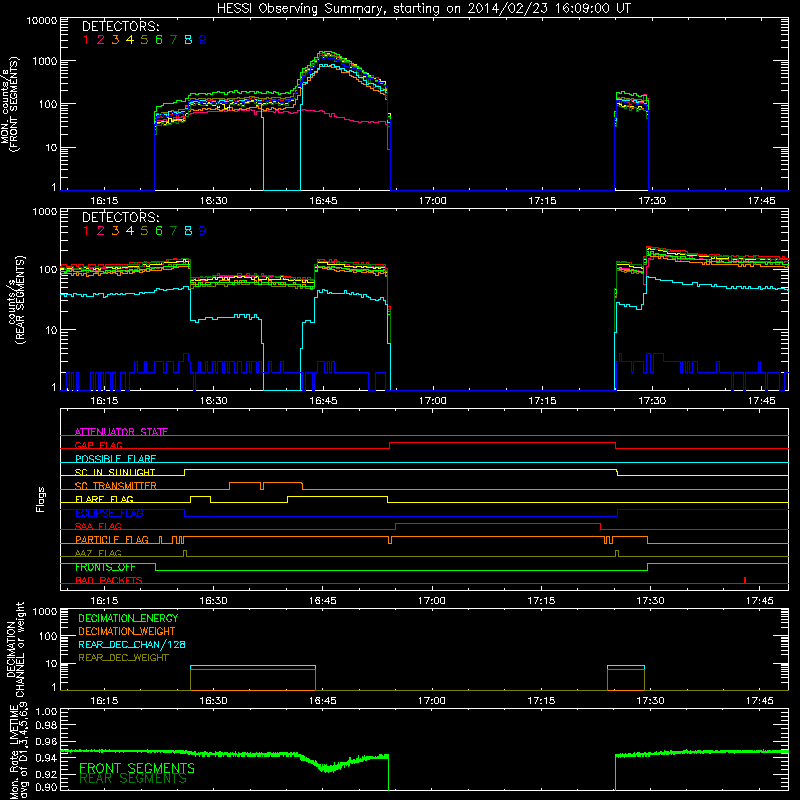Select detector 1 in front segments legend
The height and width of the screenshot is (800, 800).
tap(86, 40)
